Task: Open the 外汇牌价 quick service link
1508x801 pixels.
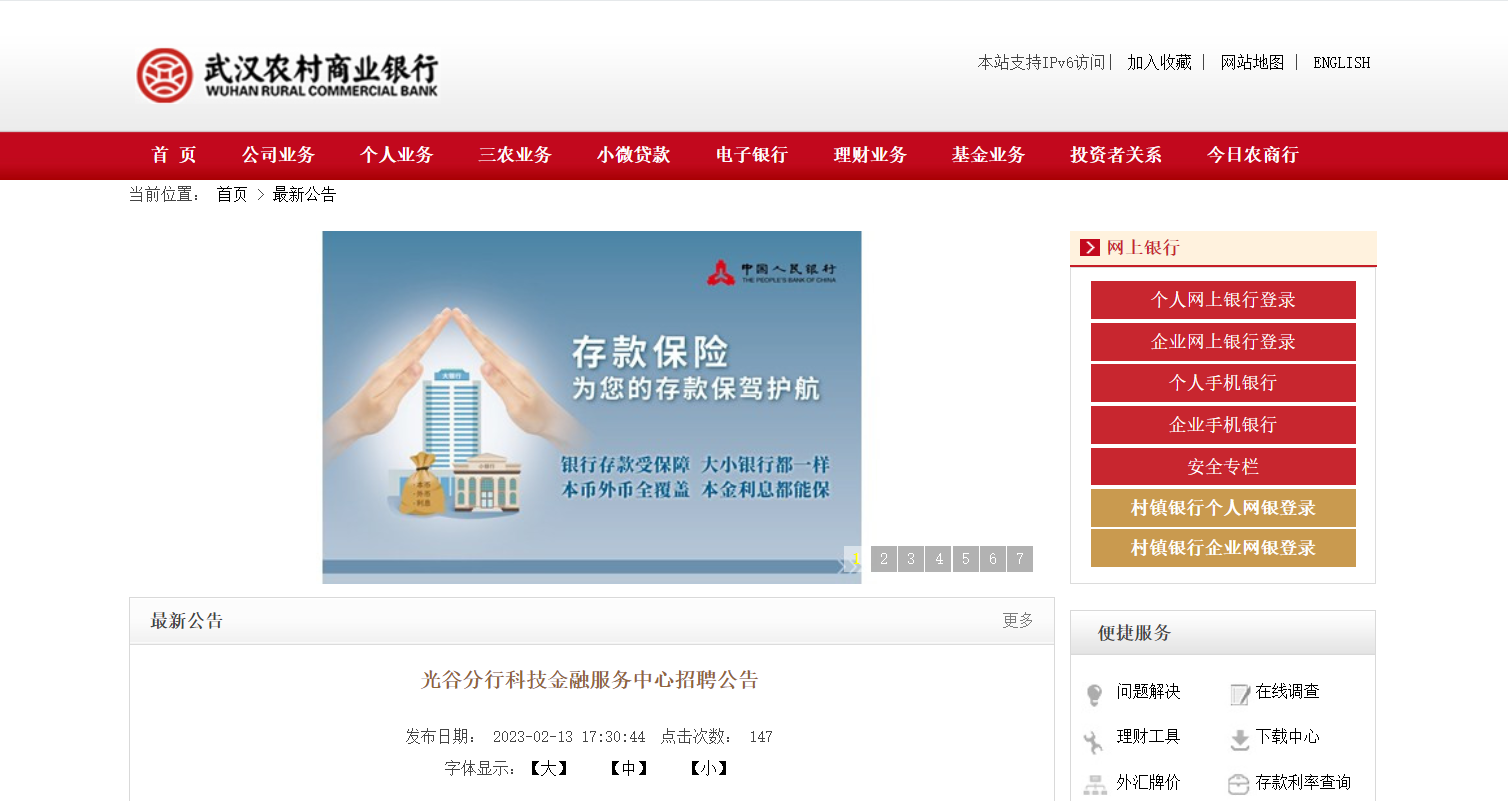Action: coord(1148,782)
